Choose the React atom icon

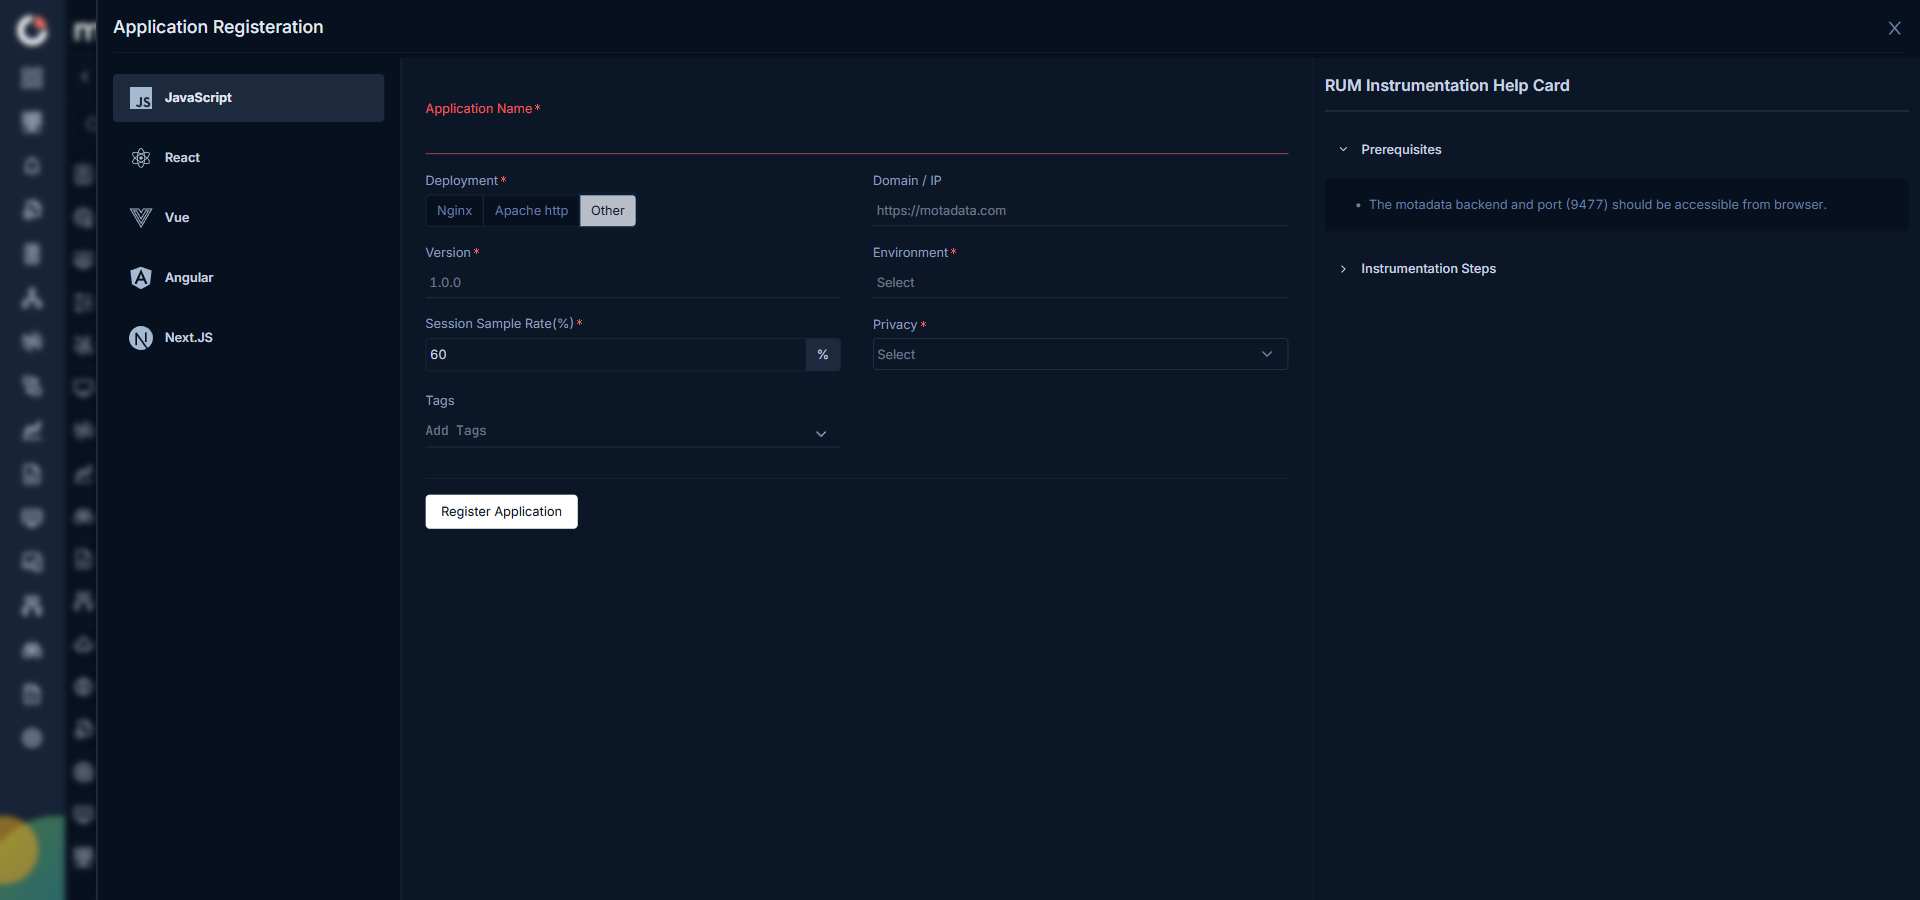[141, 158]
